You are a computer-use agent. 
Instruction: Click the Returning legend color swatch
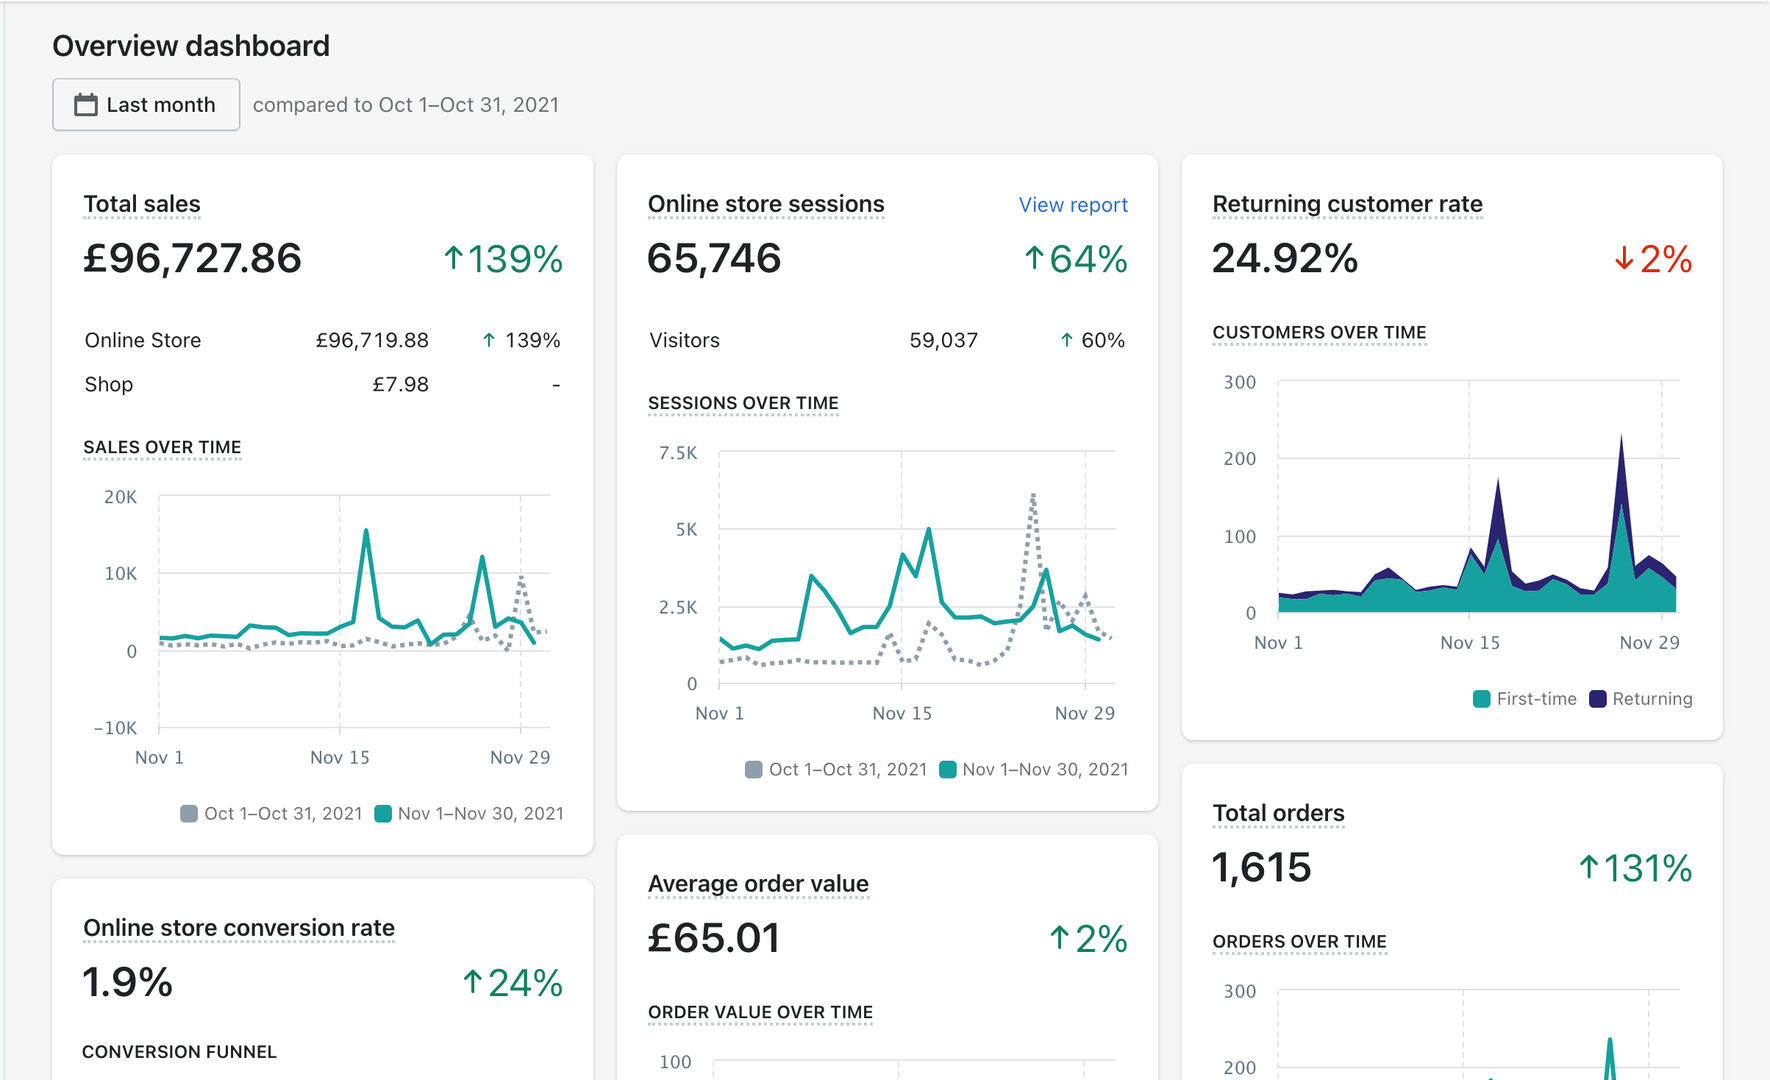click(1597, 699)
